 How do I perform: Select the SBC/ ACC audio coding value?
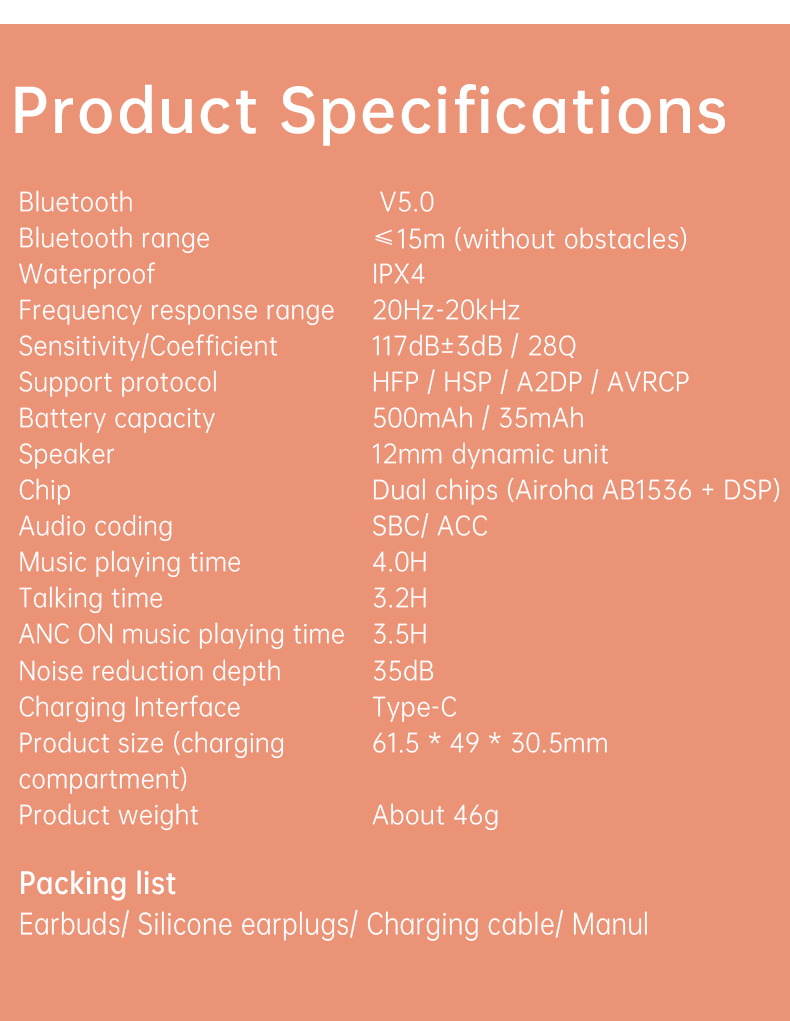(x=430, y=526)
